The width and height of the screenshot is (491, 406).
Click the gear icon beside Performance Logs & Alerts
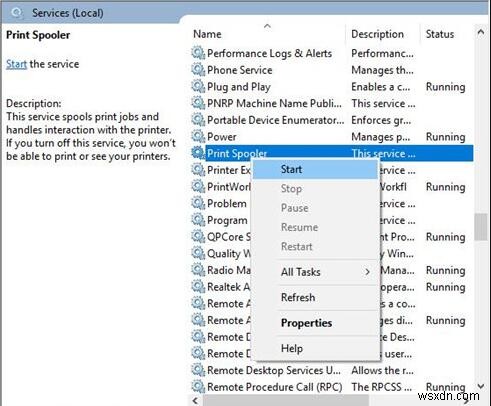tap(198, 53)
